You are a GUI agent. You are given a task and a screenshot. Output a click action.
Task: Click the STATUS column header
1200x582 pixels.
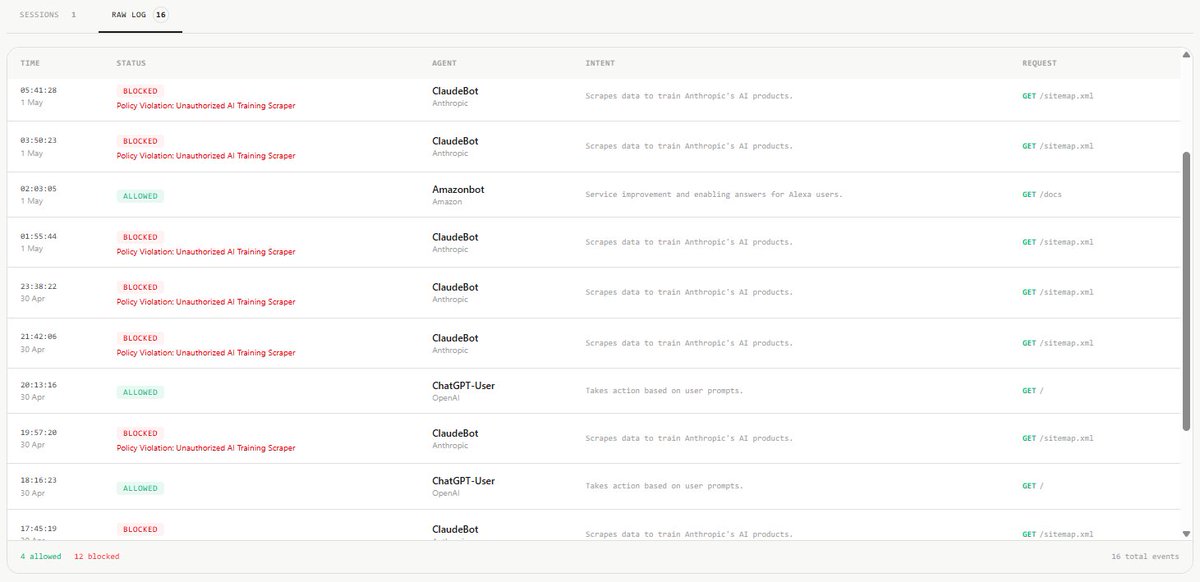pos(131,63)
